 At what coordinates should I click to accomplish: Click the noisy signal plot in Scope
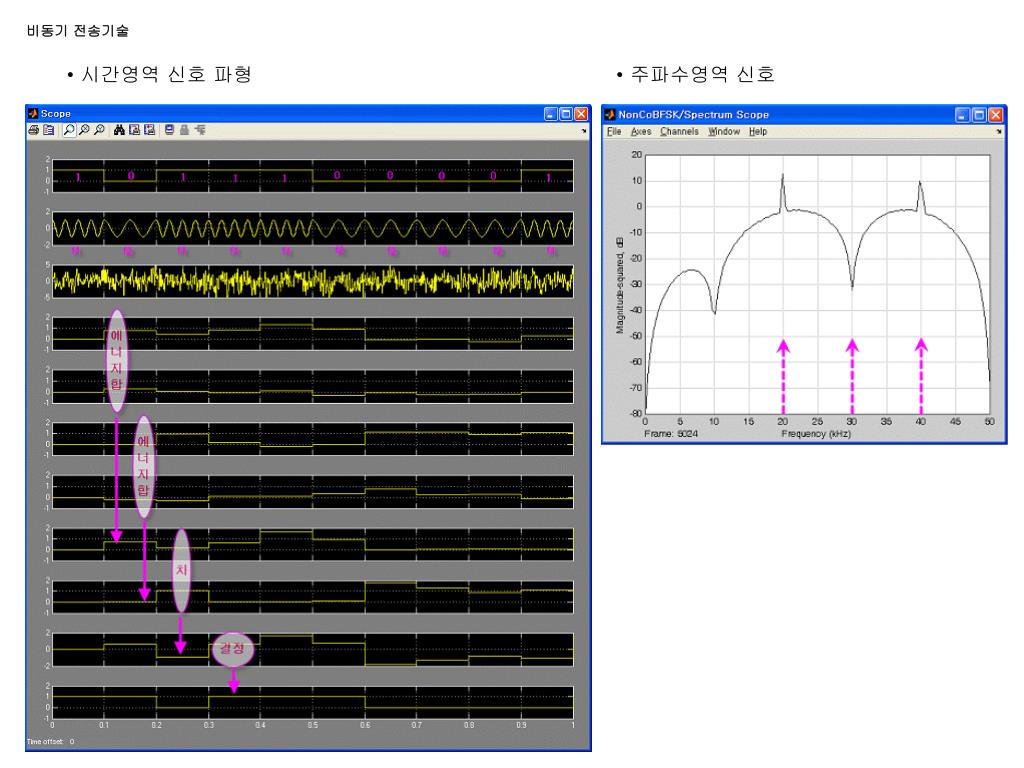click(313, 281)
